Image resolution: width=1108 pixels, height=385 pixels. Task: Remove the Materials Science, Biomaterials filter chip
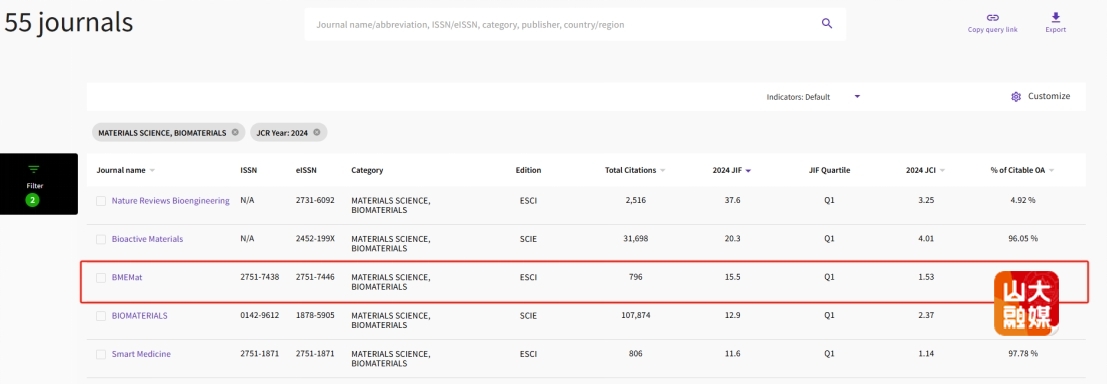235,132
